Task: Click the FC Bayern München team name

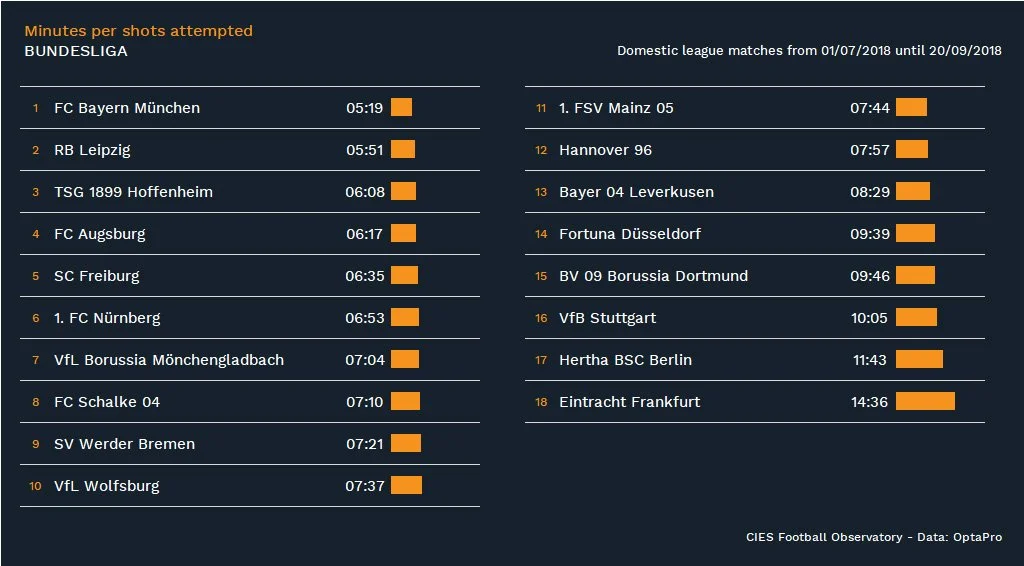Action: point(127,108)
